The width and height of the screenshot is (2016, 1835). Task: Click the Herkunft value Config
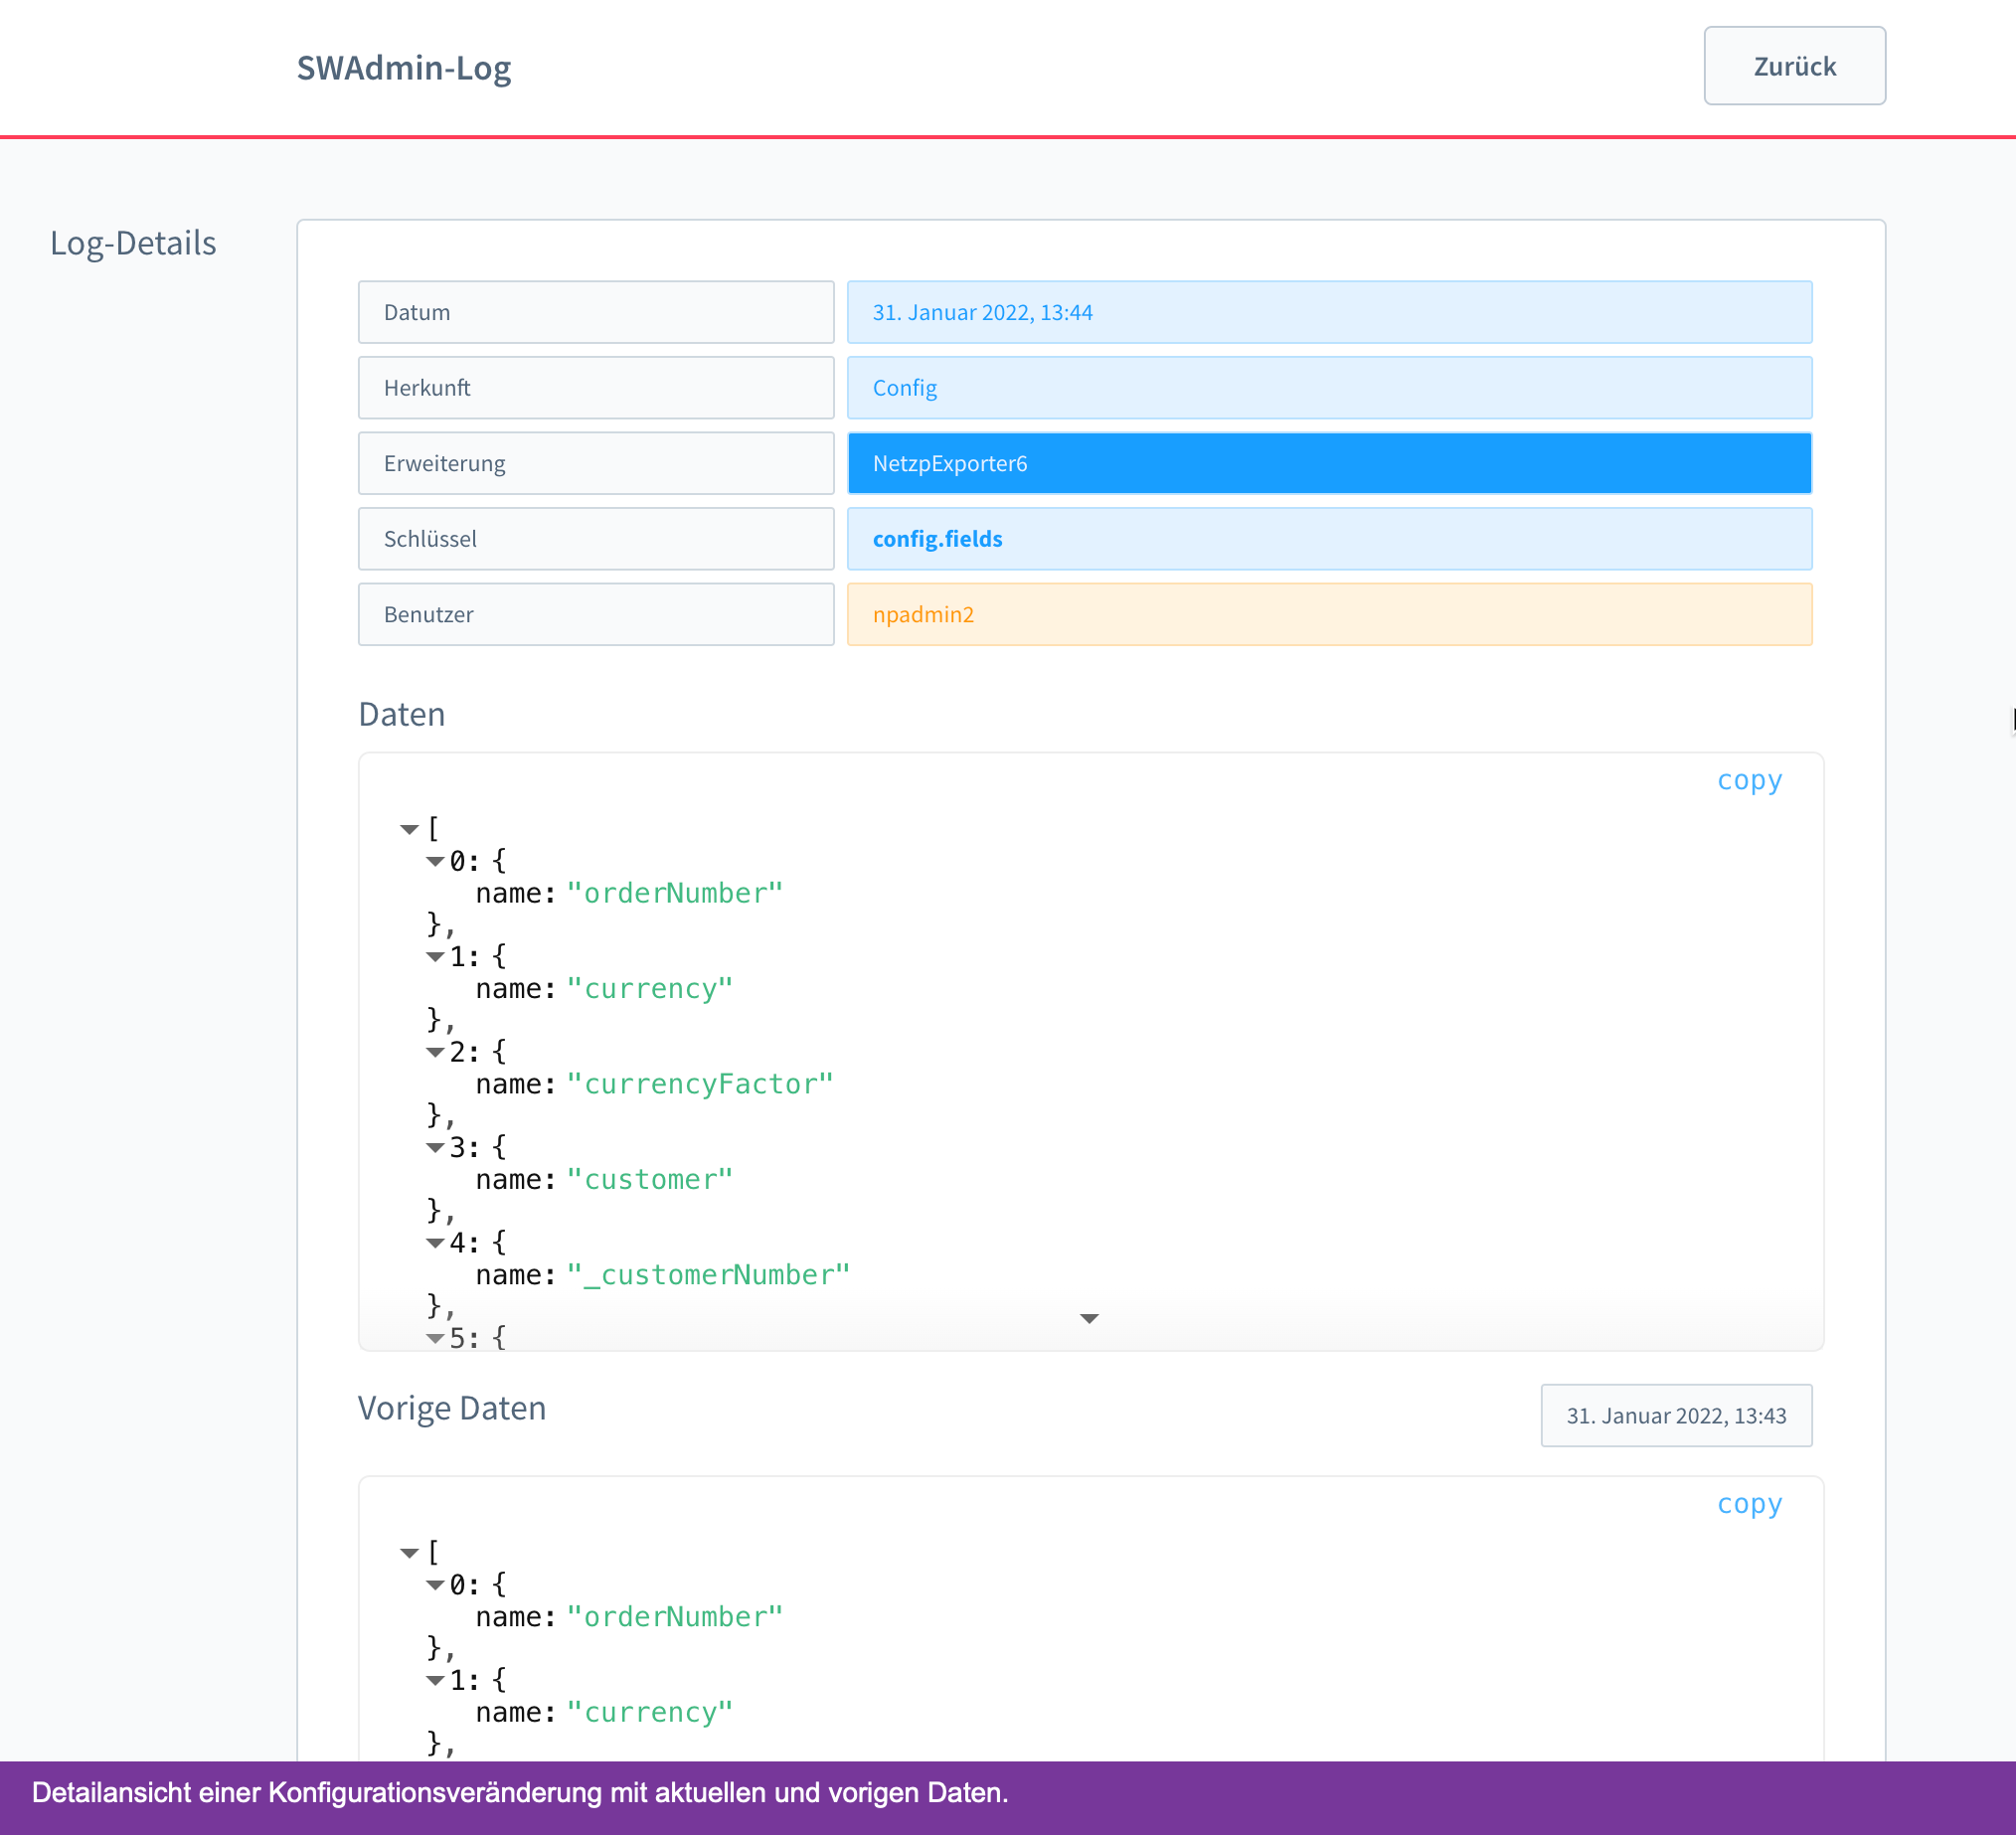[x=1329, y=388]
